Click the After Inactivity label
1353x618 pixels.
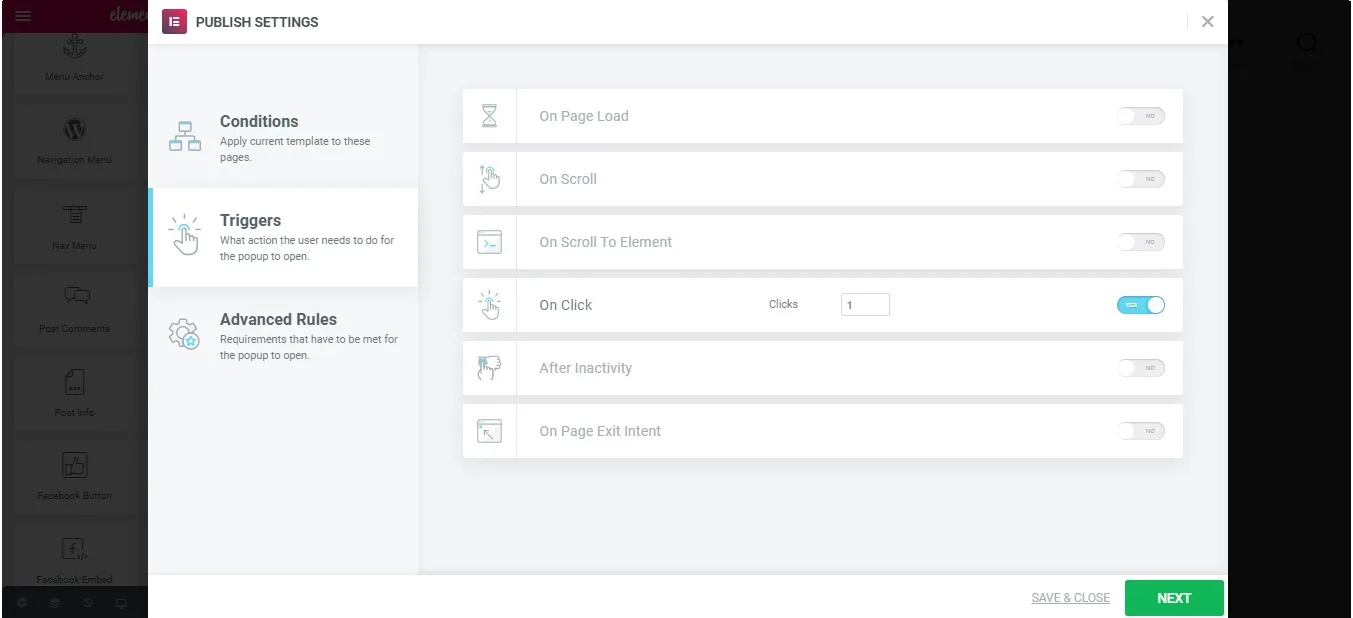pyautogui.click(x=586, y=368)
